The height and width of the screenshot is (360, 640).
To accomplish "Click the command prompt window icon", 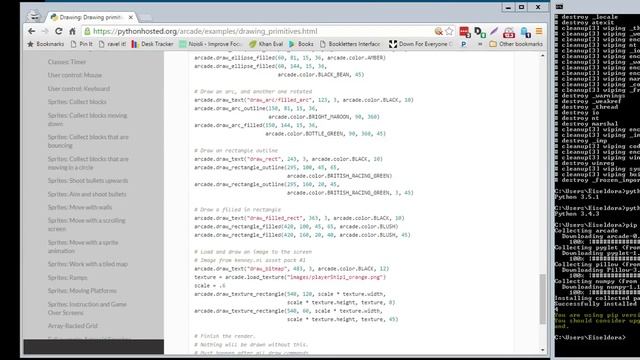I will (x=559, y=7).
